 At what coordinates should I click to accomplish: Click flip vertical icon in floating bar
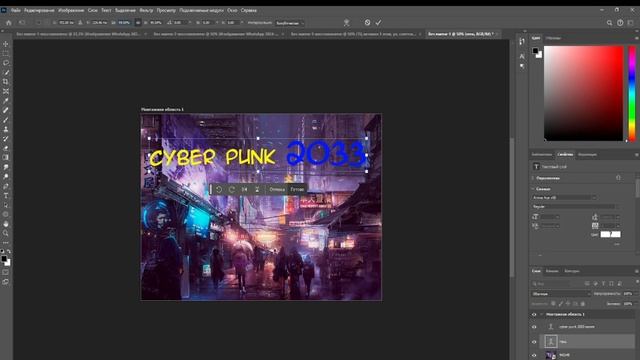[x=257, y=189]
